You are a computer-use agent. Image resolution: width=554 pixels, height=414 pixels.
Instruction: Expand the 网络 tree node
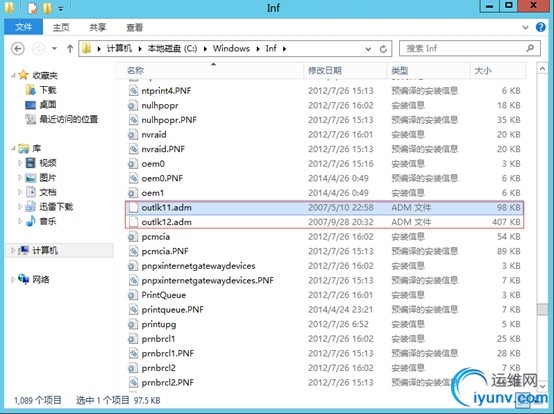[x=13, y=279]
